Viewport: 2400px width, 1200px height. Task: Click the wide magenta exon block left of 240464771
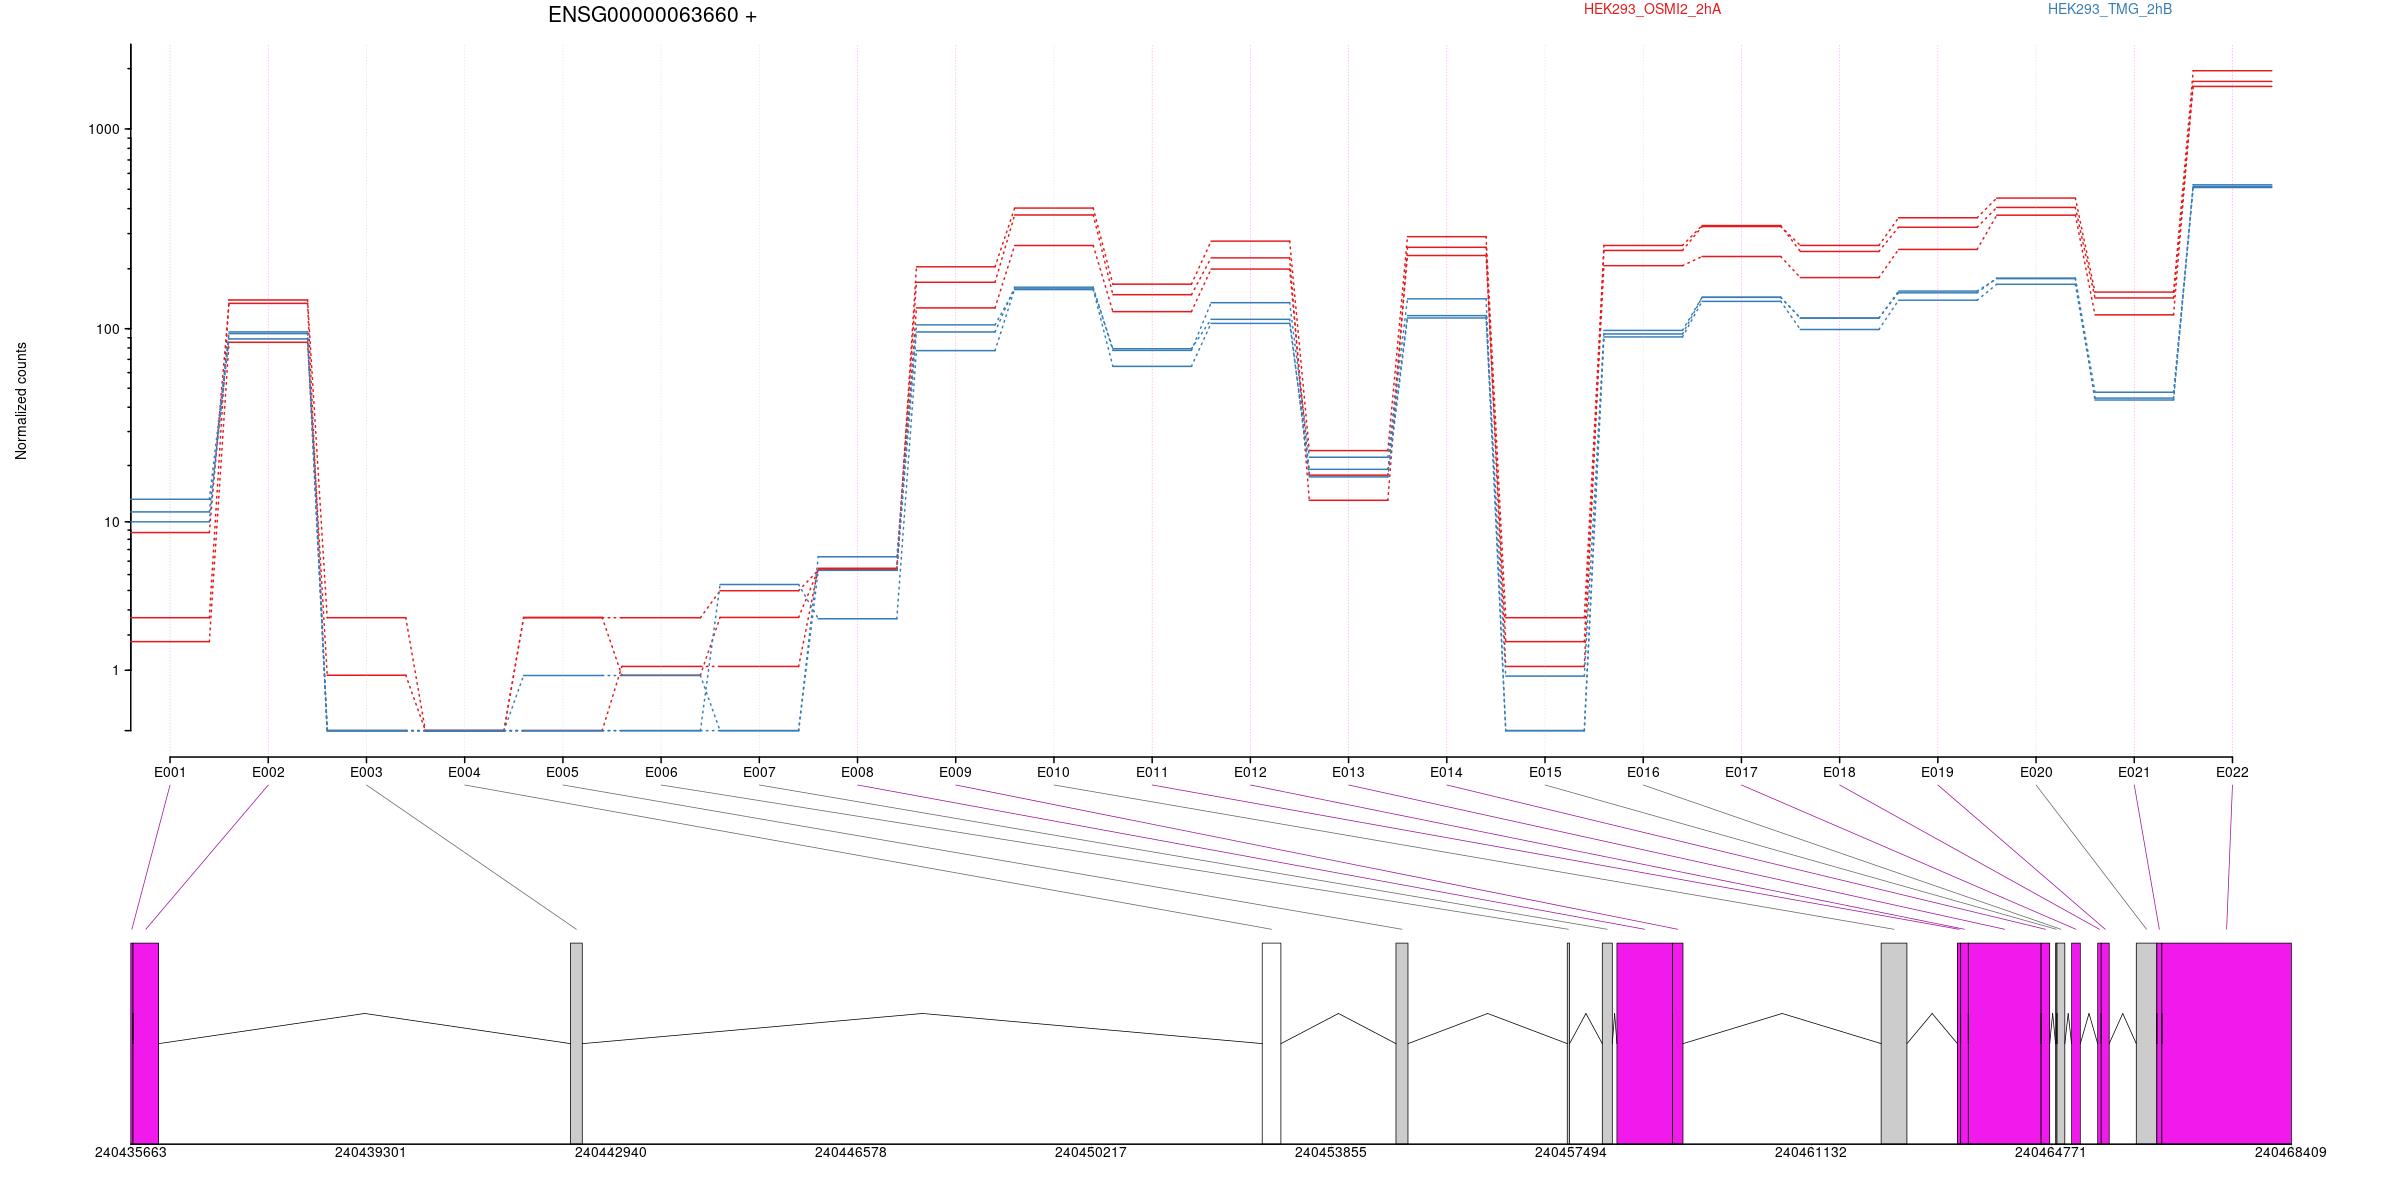pyautogui.click(x=2004, y=1043)
